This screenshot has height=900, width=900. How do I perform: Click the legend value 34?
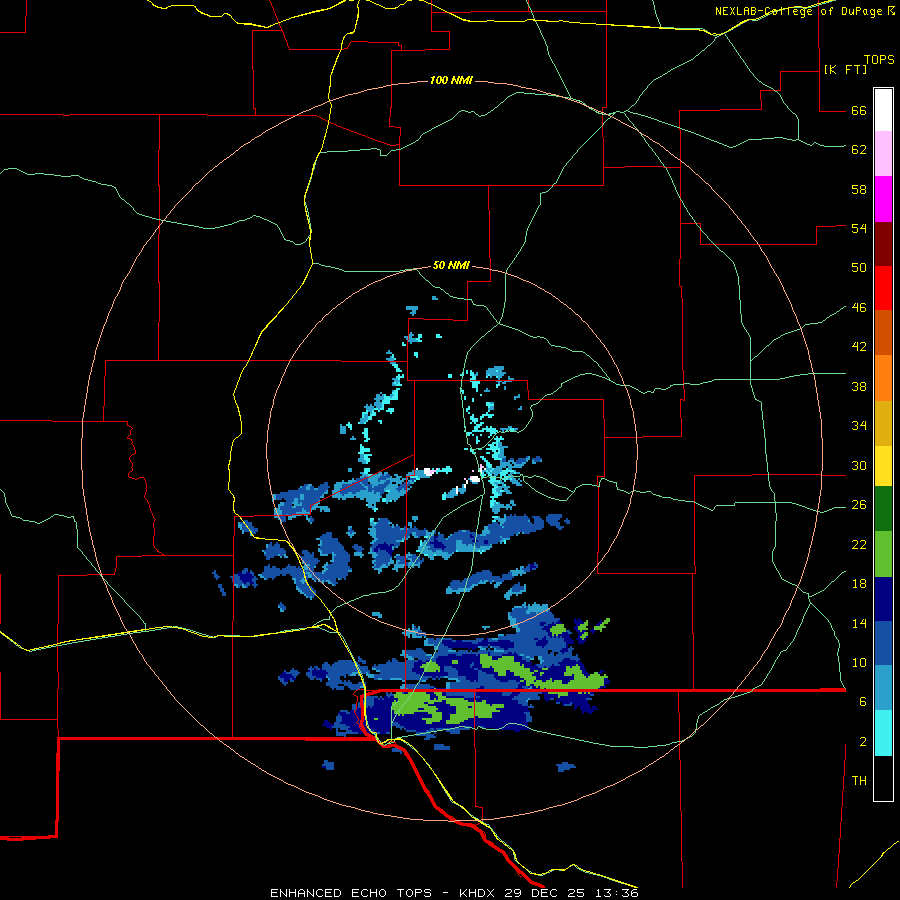point(859,426)
